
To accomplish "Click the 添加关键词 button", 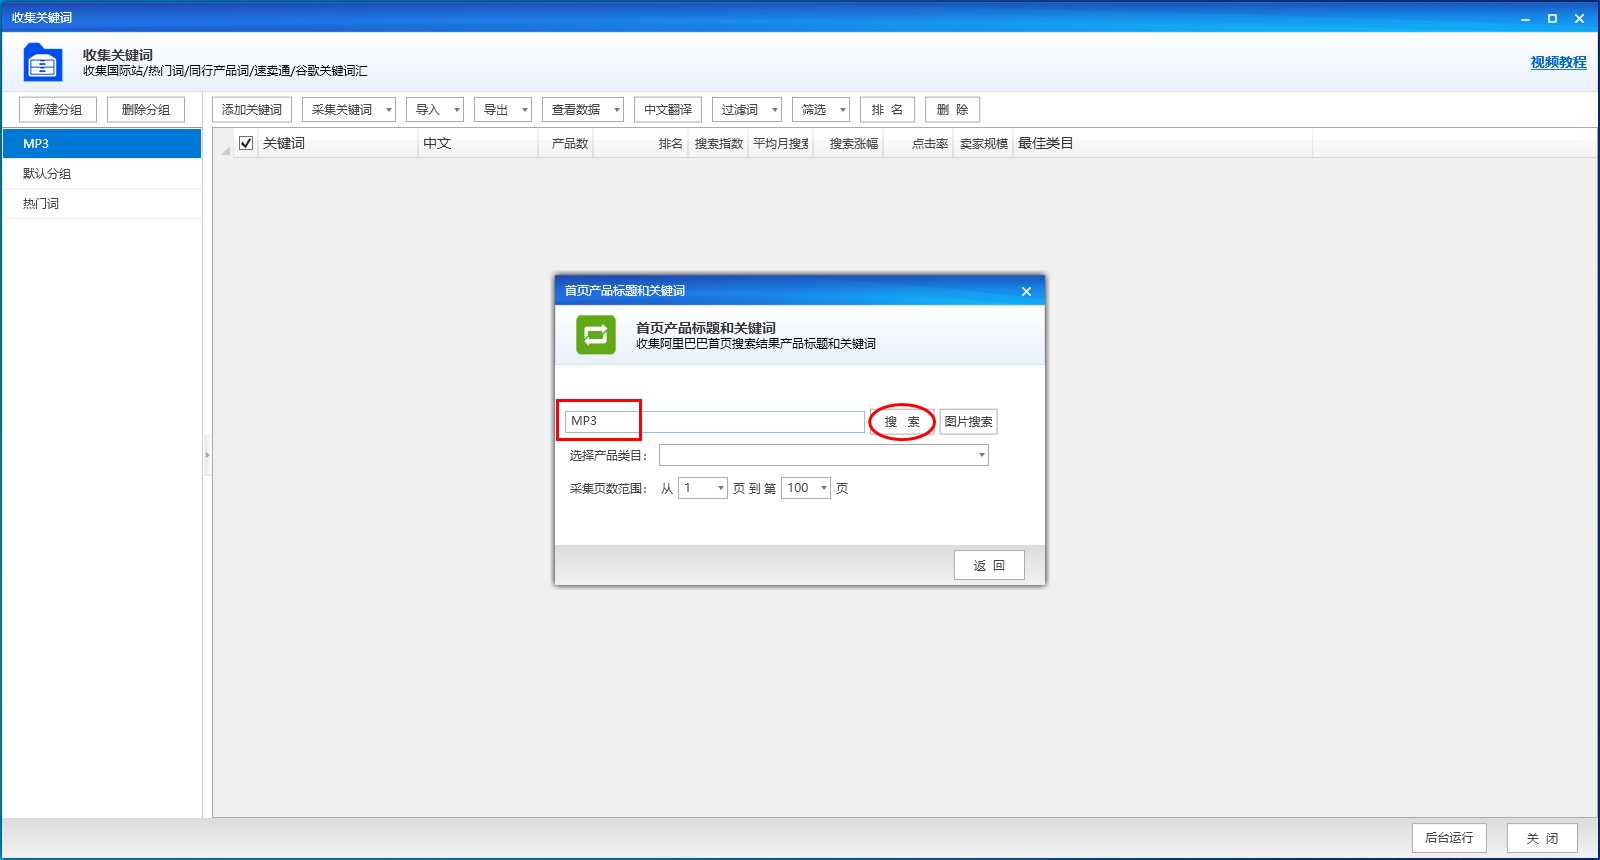I will tap(252, 110).
